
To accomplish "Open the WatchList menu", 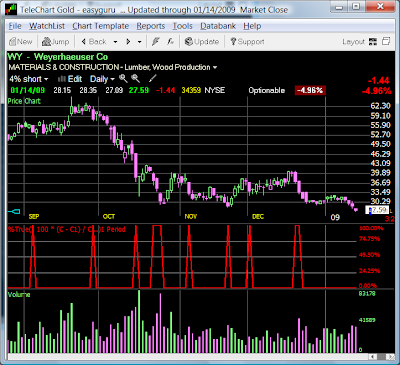I will click(47, 26).
